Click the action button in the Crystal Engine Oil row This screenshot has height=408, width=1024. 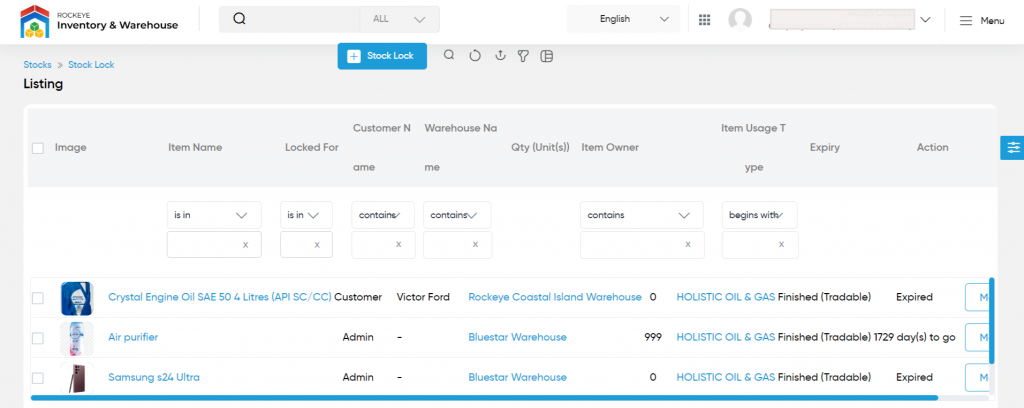977,298
